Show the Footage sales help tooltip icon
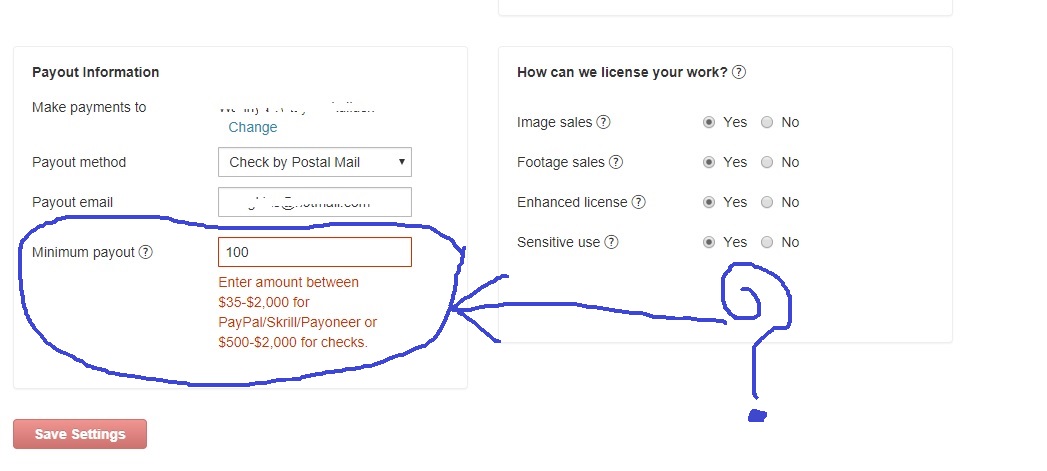This screenshot has width=1047, height=471. pos(616,162)
